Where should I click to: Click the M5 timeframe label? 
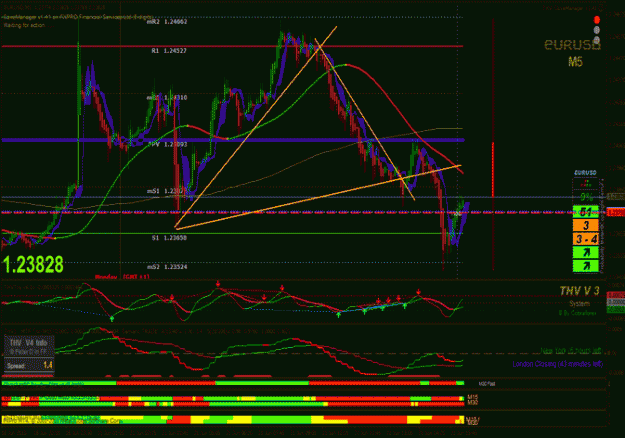[575, 62]
